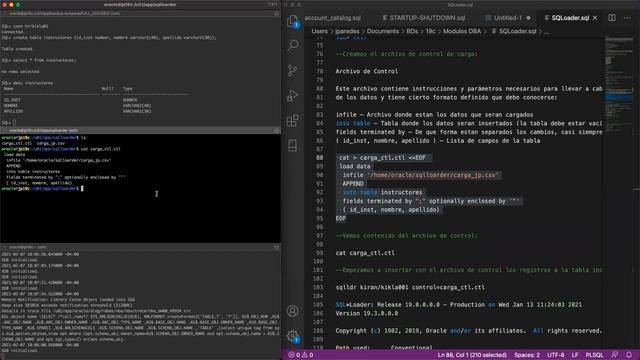
Task: Open Run and Debug view
Action: pos(293,96)
